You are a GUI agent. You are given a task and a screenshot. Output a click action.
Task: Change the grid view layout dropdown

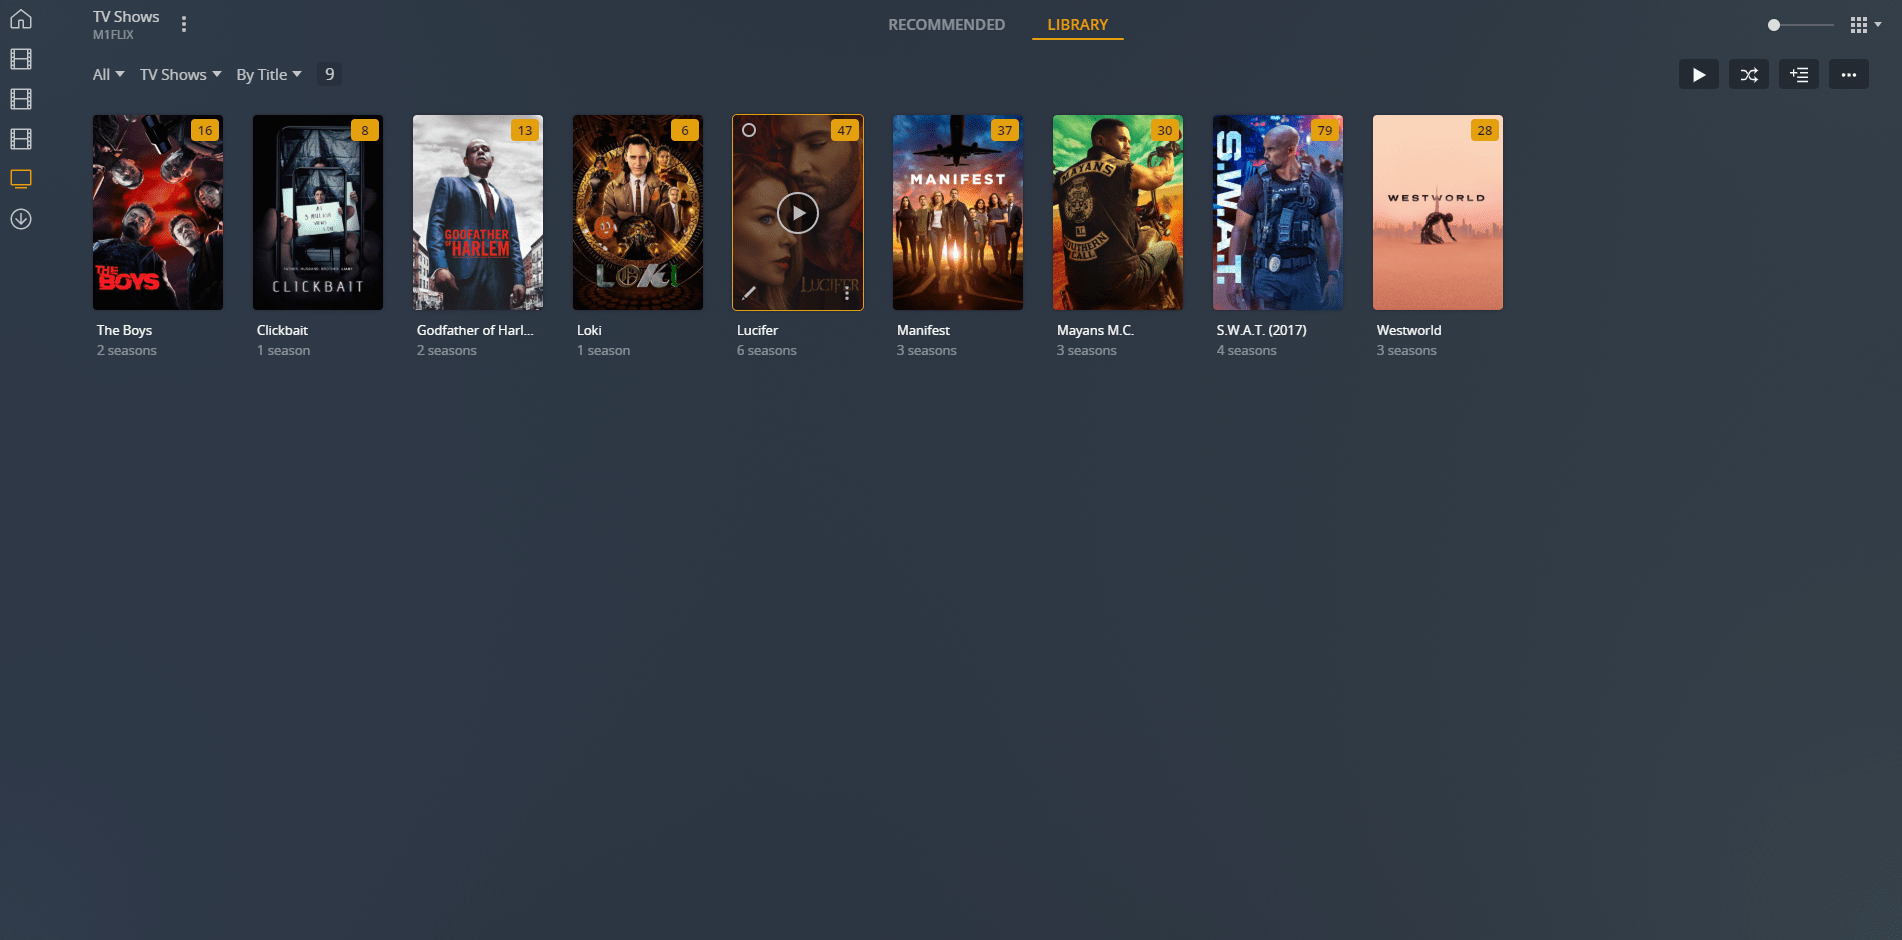(x=1865, y=25)
